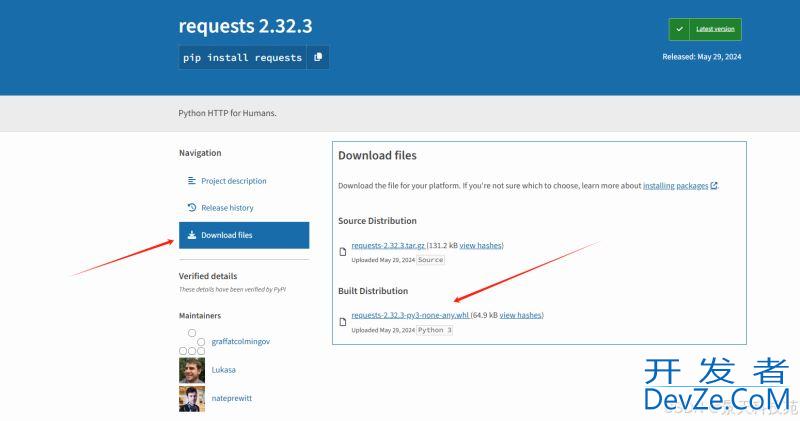
Task: Open maintainer graffatcolmingov profile link
Action: click(240, 341)
